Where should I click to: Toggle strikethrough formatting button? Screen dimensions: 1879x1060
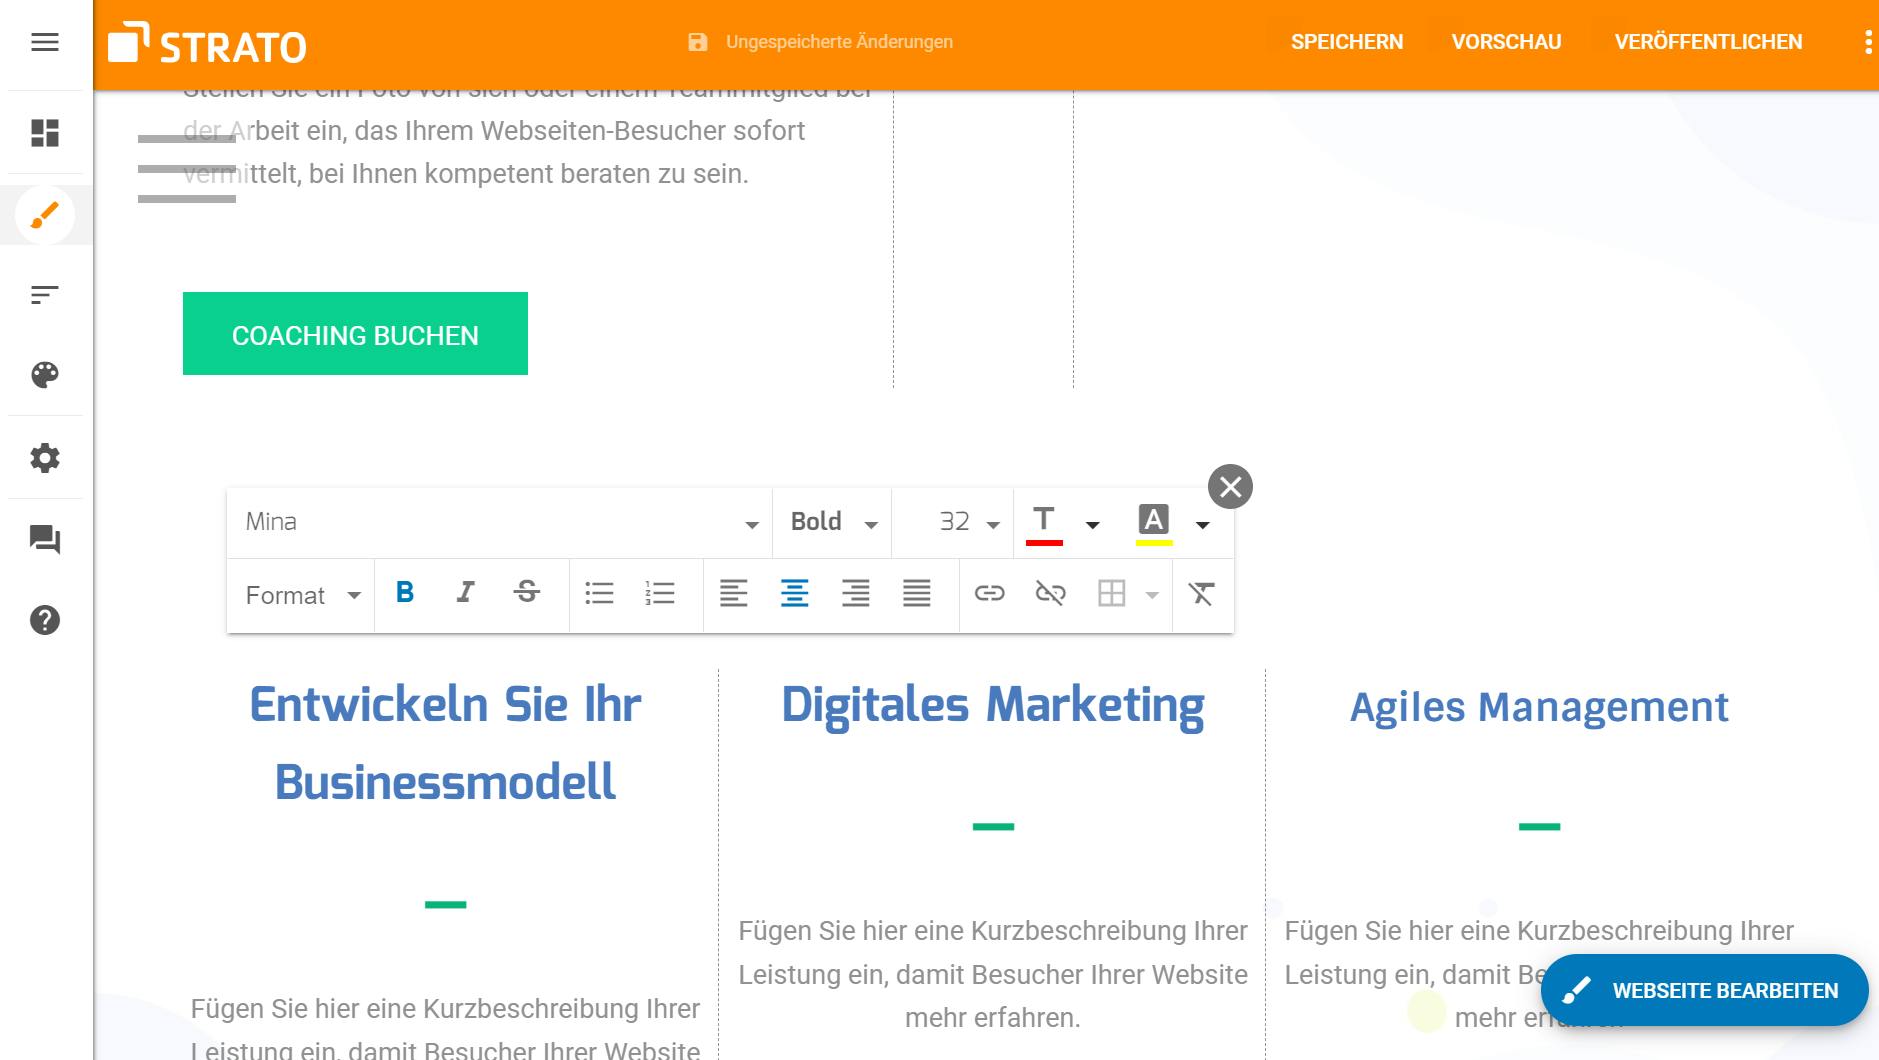pos(527,593)
